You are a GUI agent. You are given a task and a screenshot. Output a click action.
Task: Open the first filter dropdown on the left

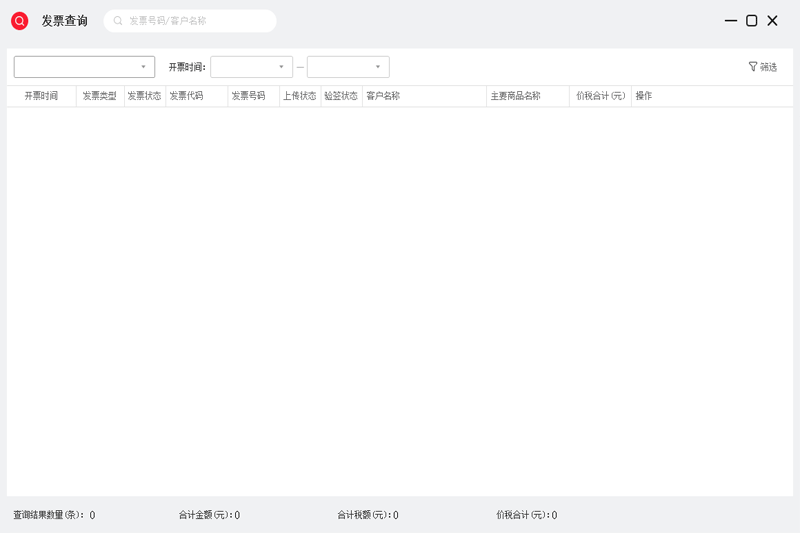tap(84, 67)
